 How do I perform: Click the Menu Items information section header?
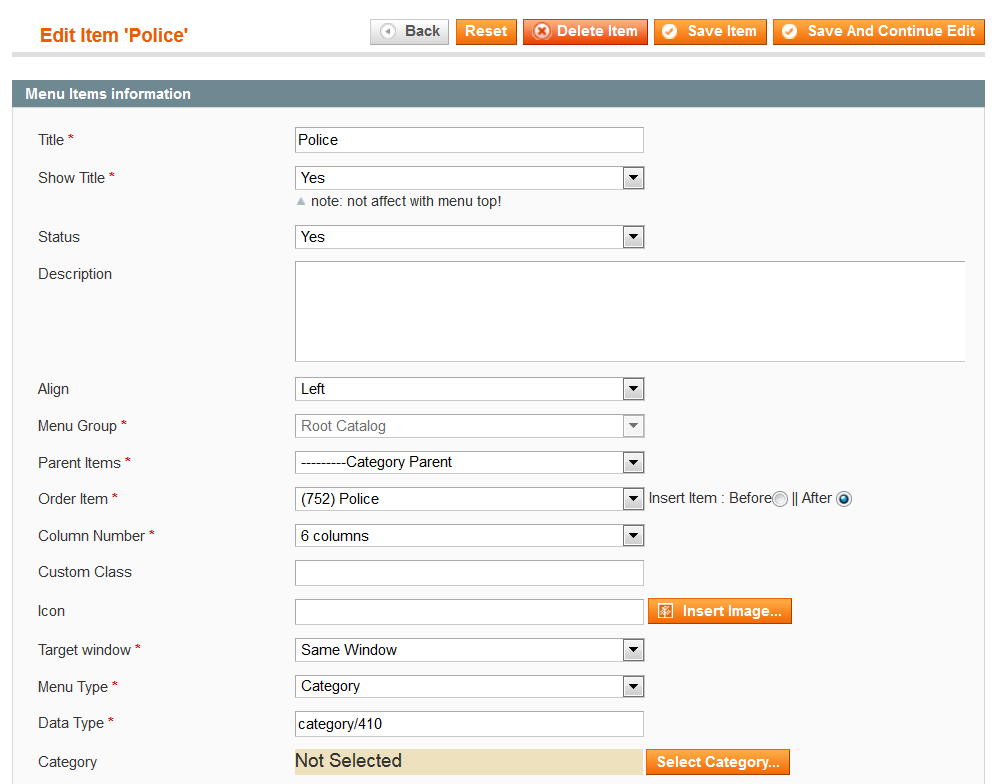498,94
